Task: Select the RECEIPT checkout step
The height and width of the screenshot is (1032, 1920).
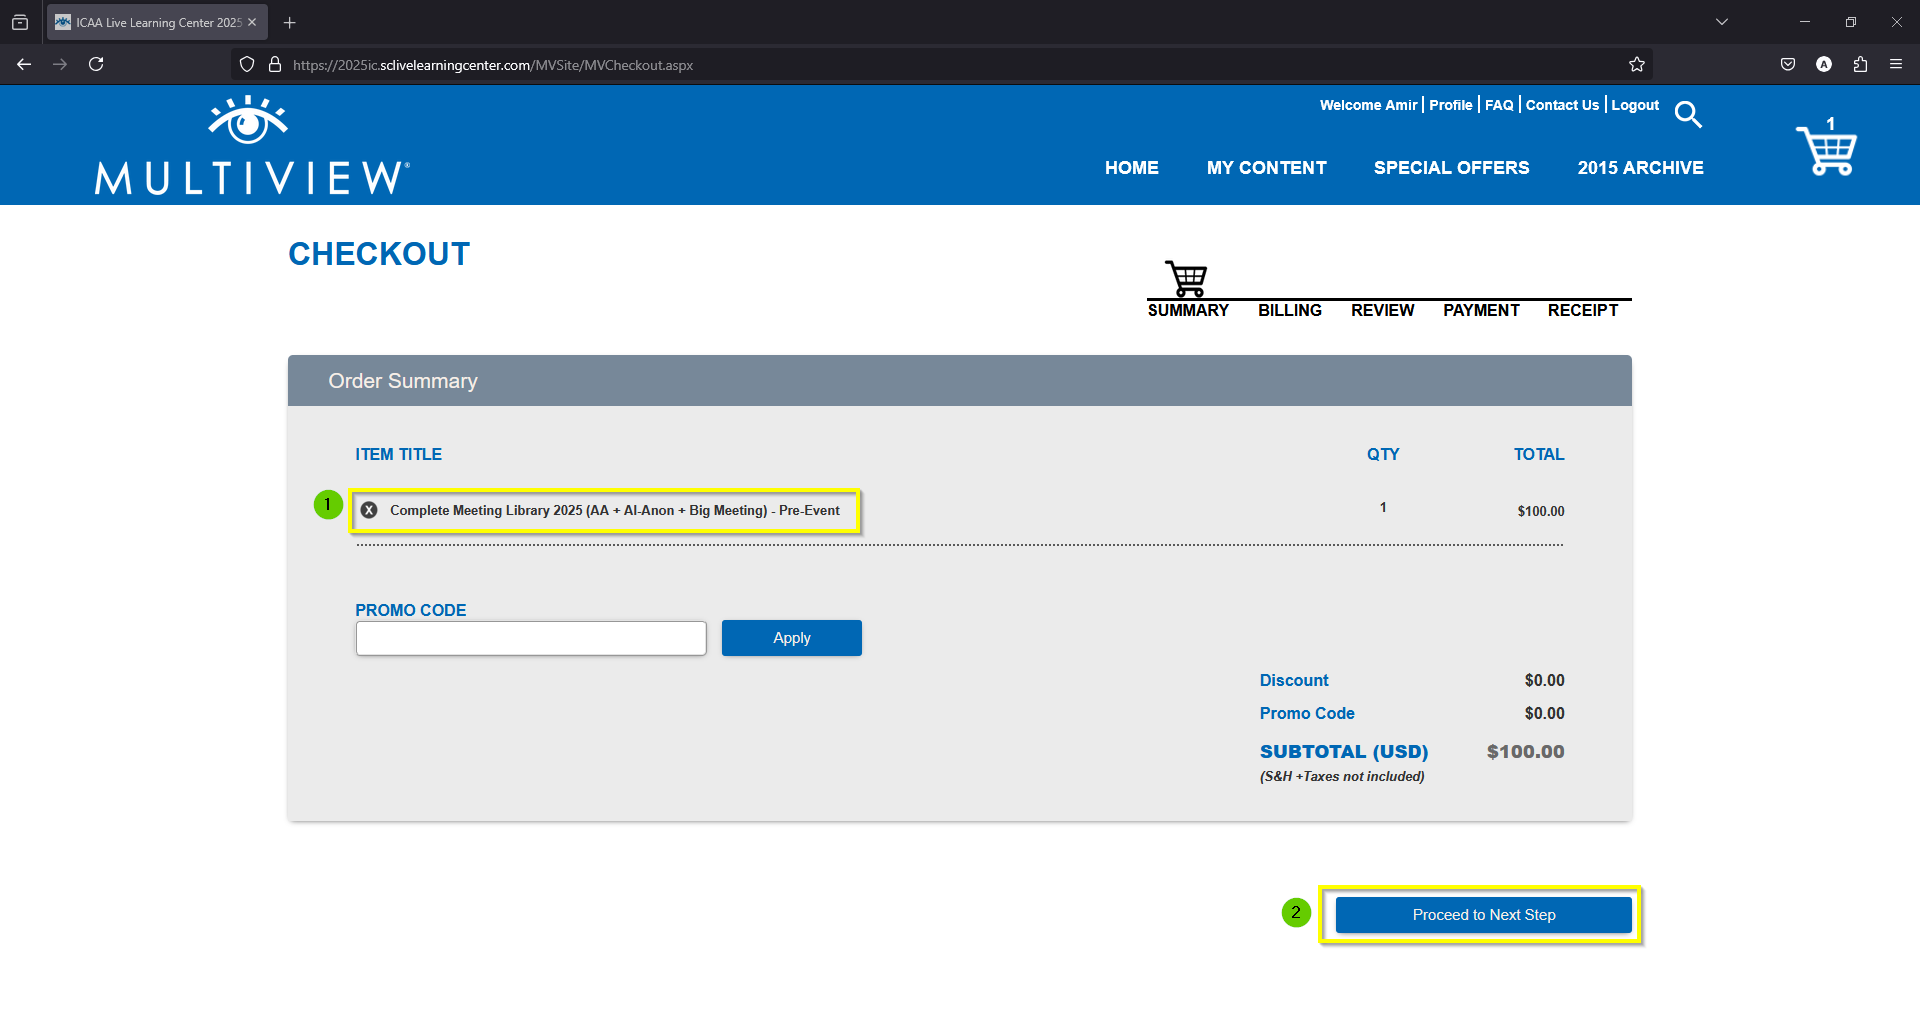Action: (x=1583, y=310)
